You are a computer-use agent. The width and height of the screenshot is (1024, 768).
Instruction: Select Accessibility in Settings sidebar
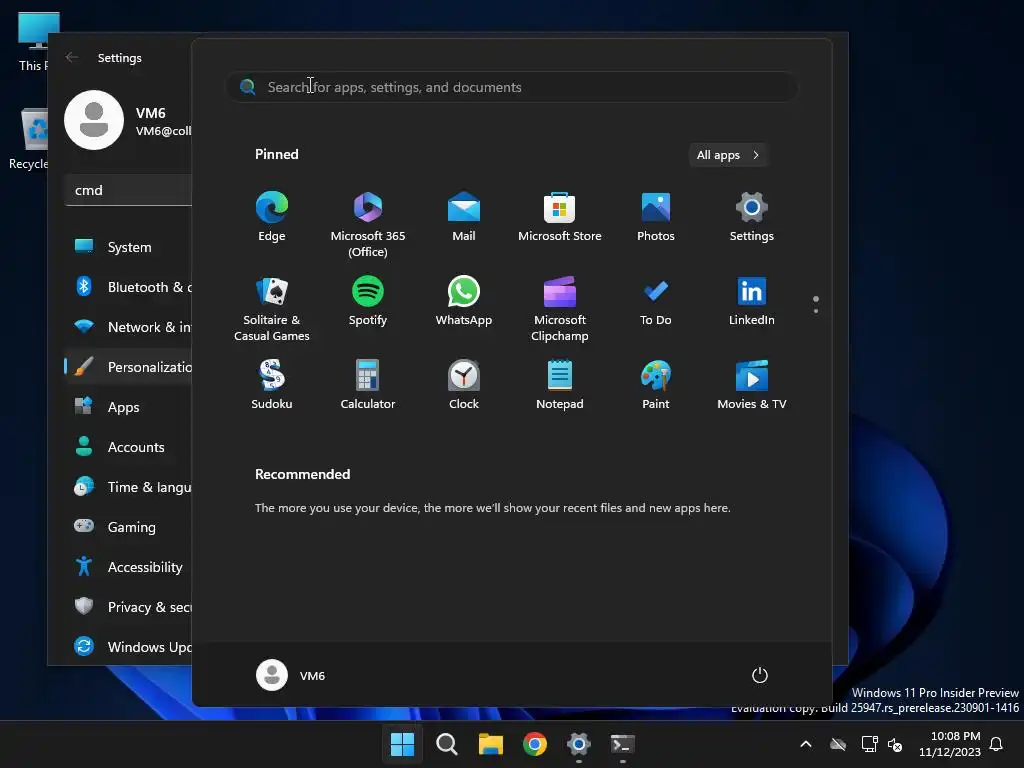coord(128,566)
